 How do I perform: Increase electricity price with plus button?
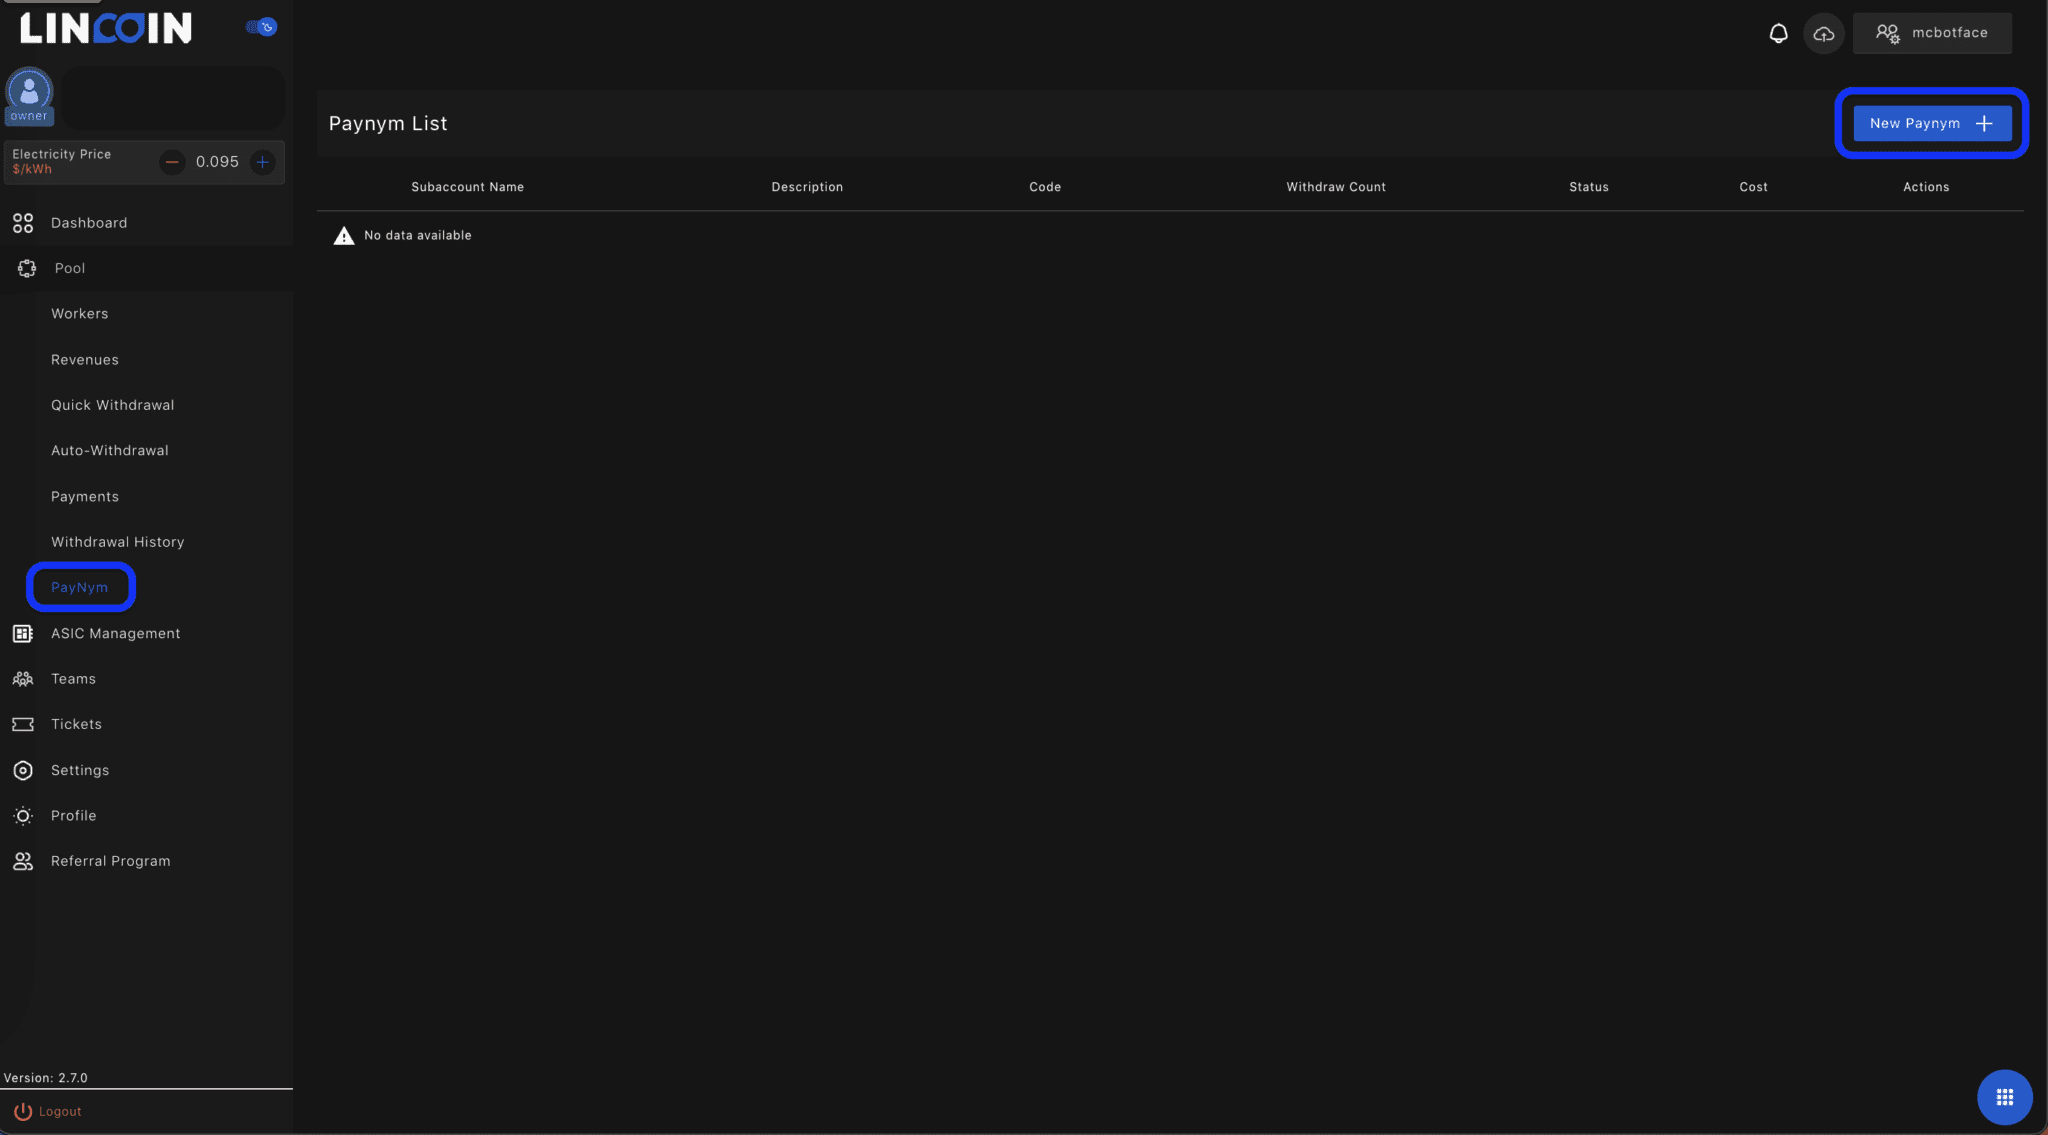click(x=263, y=161)
